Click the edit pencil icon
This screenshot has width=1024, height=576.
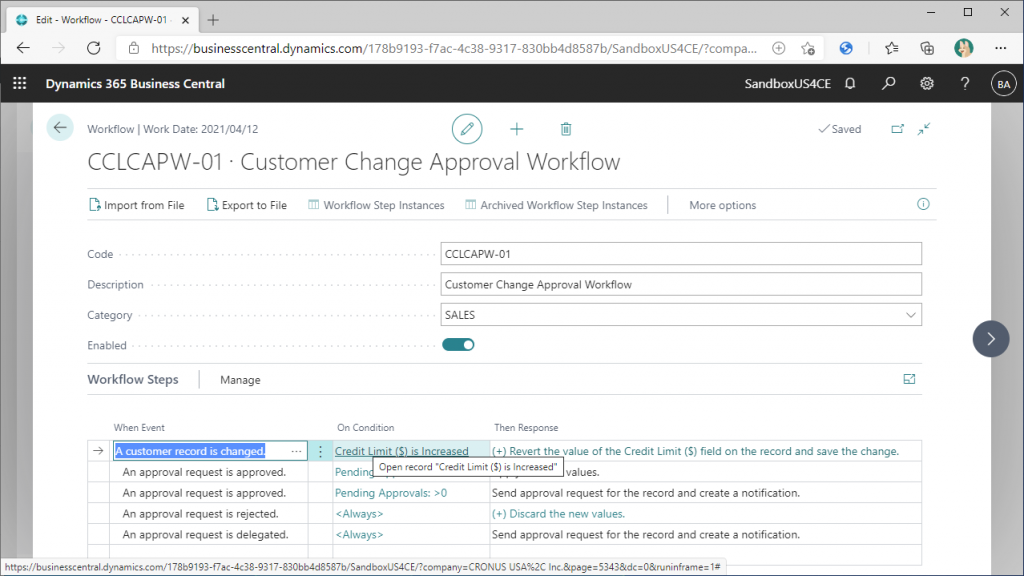click(x=467, y=129)
